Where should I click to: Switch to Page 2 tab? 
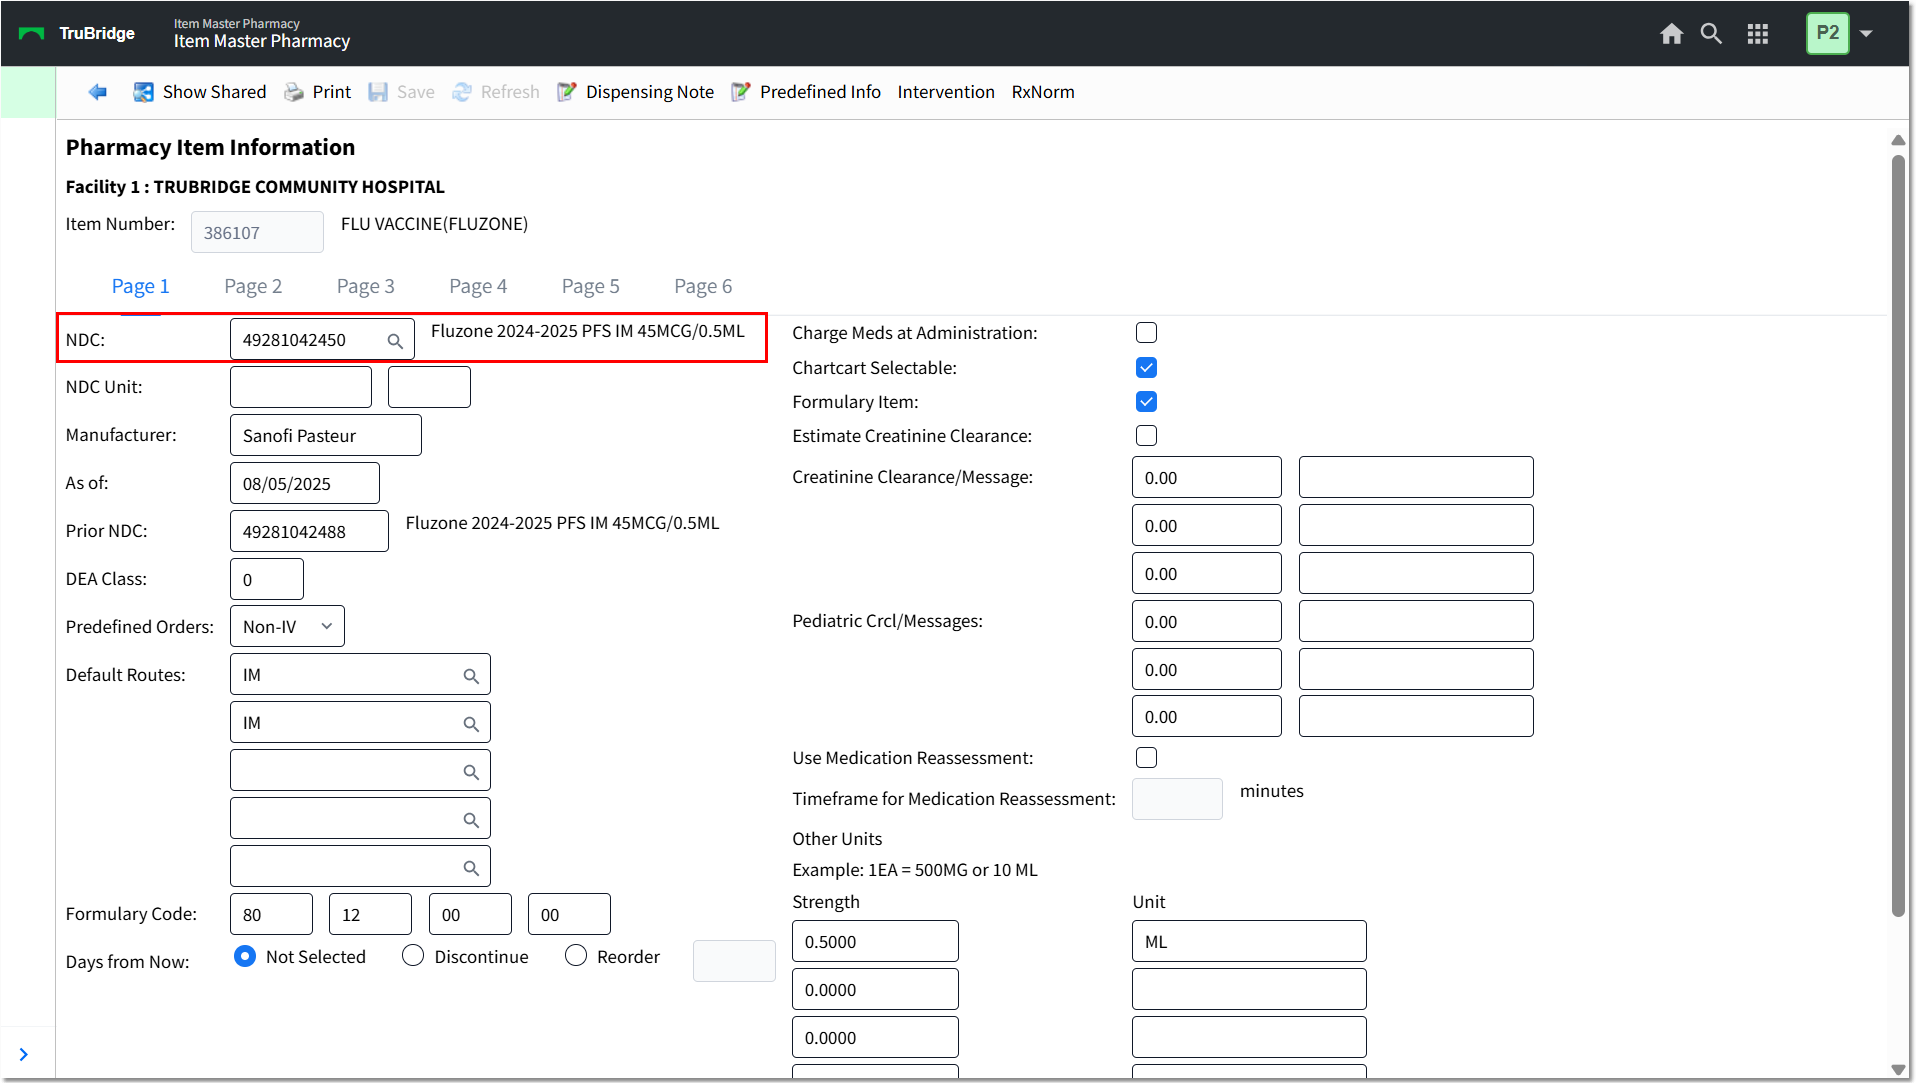point(253,286)
